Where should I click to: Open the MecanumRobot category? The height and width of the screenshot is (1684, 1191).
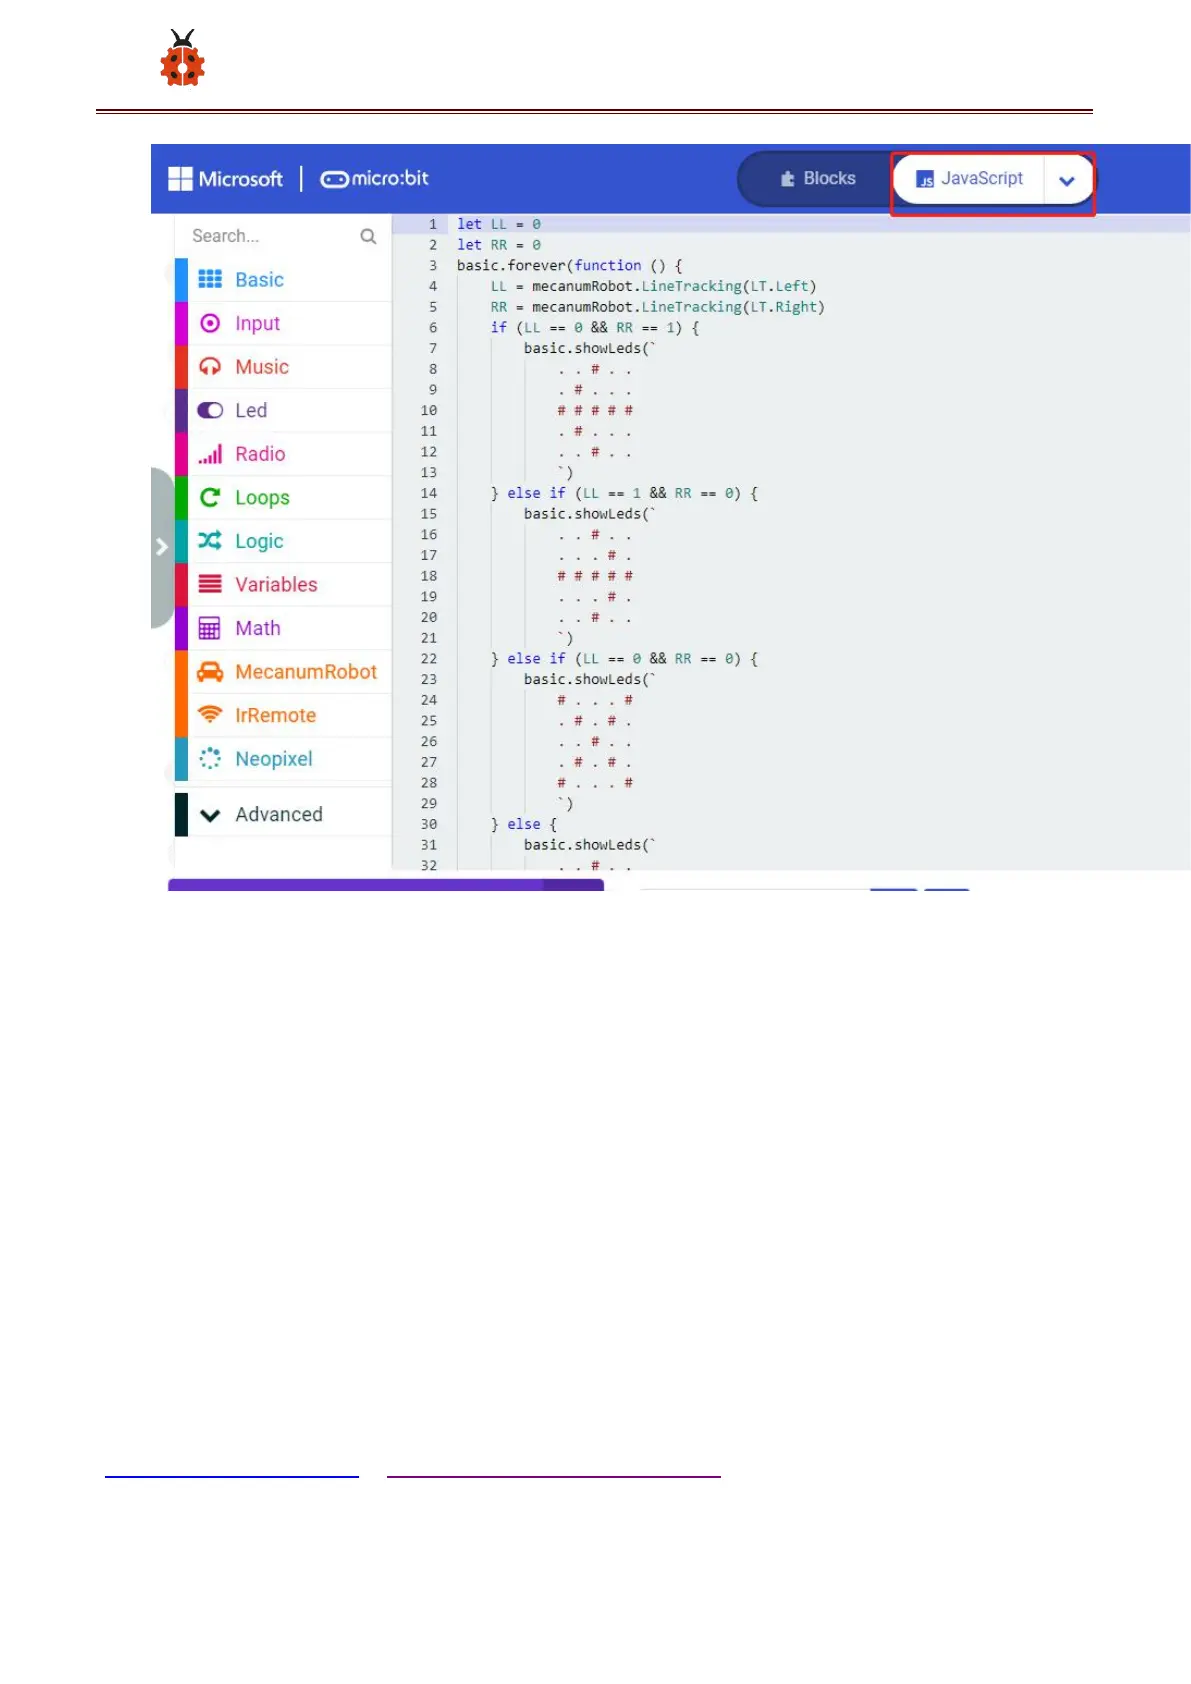283,672
